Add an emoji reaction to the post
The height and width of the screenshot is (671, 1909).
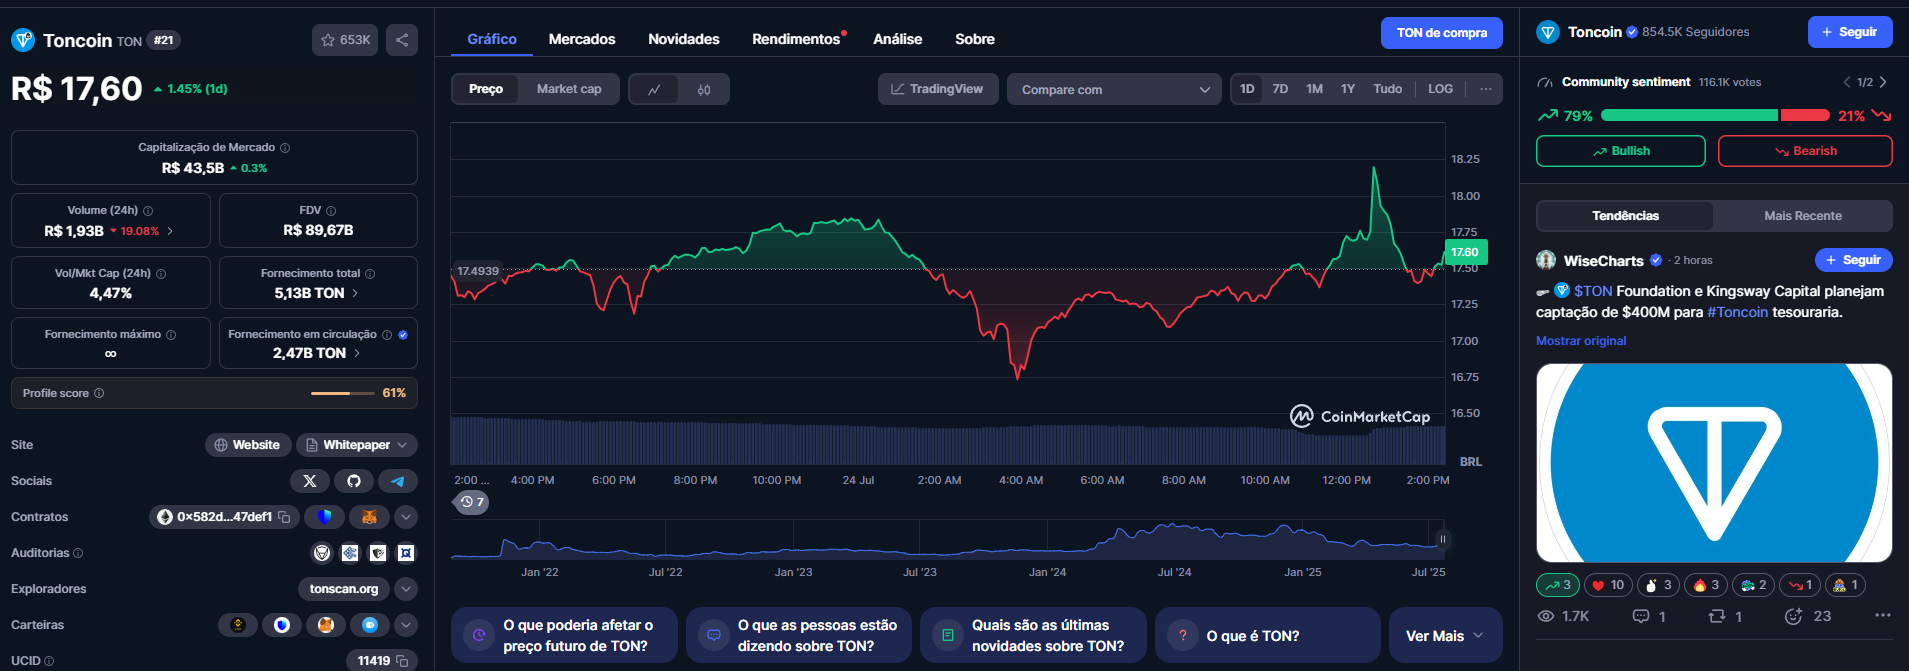pyautogui.click(x=1793, y=616)
